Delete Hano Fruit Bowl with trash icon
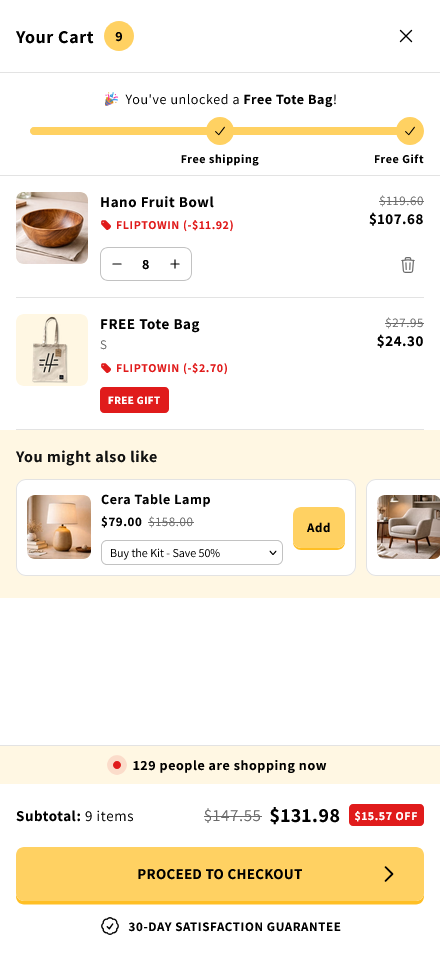 tap(408, 265)
